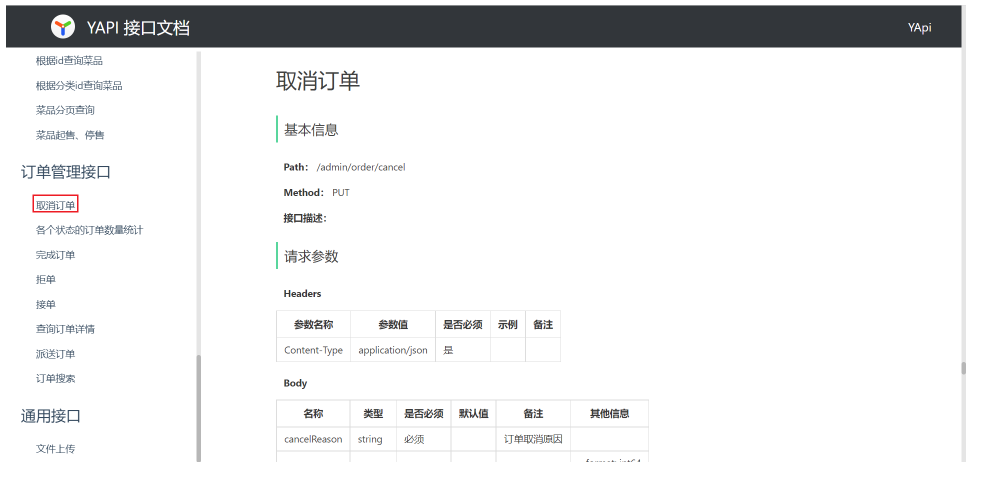Open 接单 in sidebar
Screen dimensions: 982x477
46,305
